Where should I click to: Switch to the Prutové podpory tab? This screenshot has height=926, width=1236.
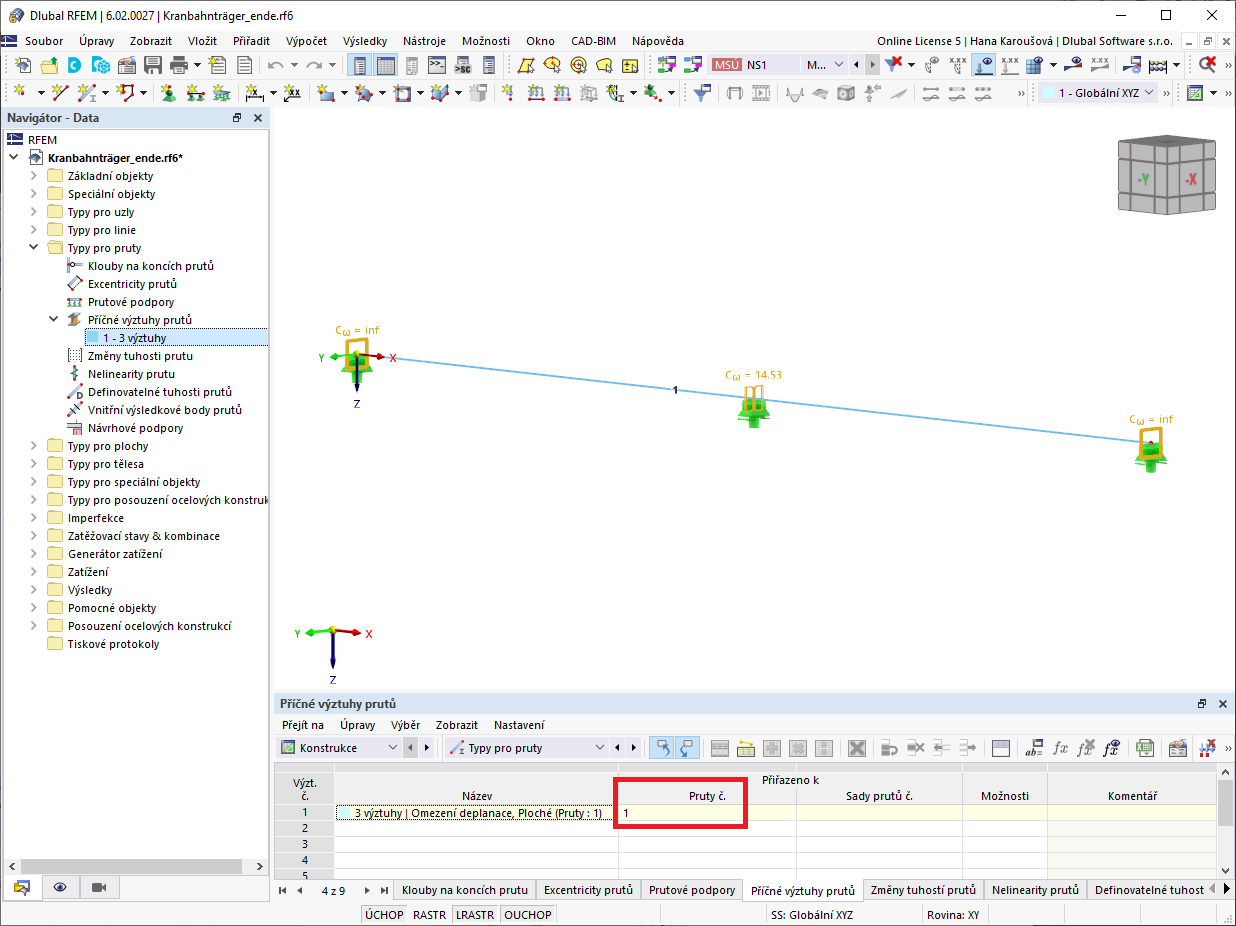[x=692, y=890]
